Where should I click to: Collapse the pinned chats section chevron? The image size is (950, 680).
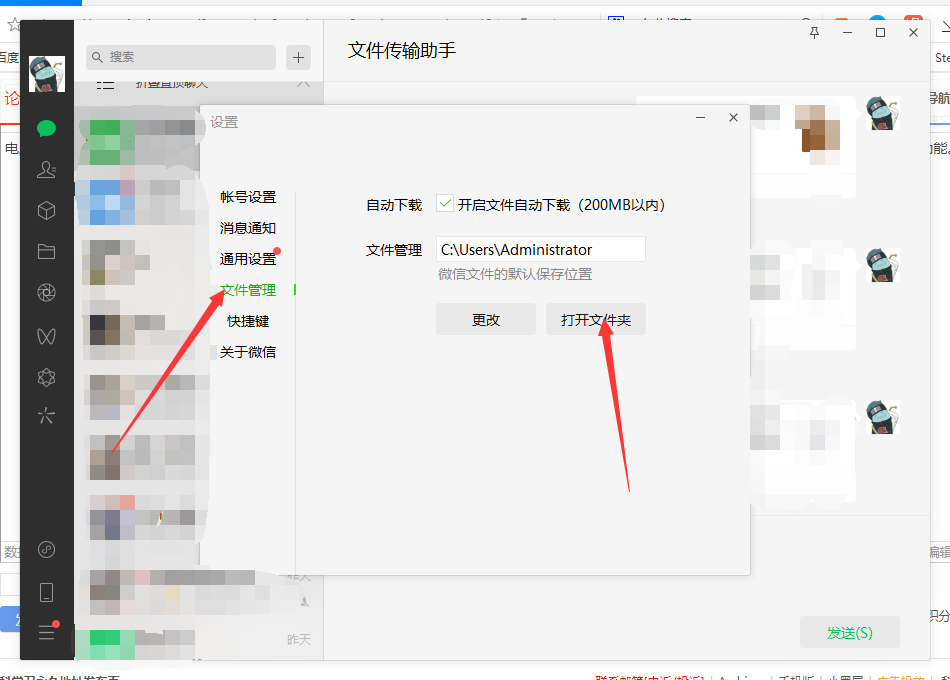pos(303,83)
